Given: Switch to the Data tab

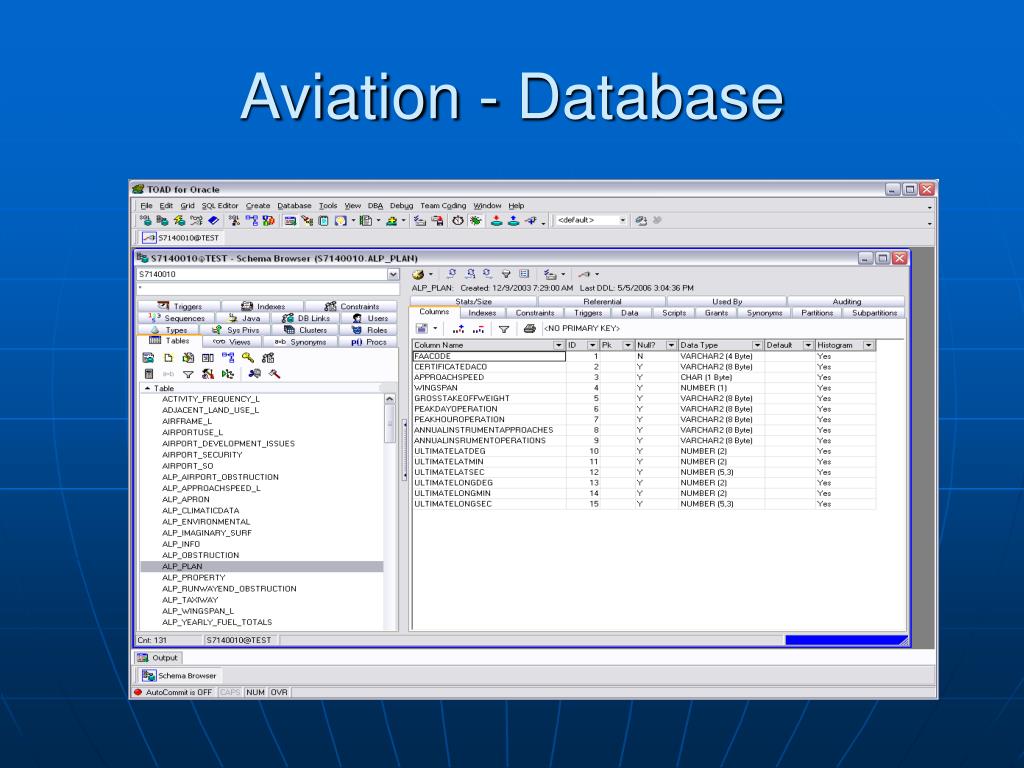Looking at the screenshot, I should point(630,313).
